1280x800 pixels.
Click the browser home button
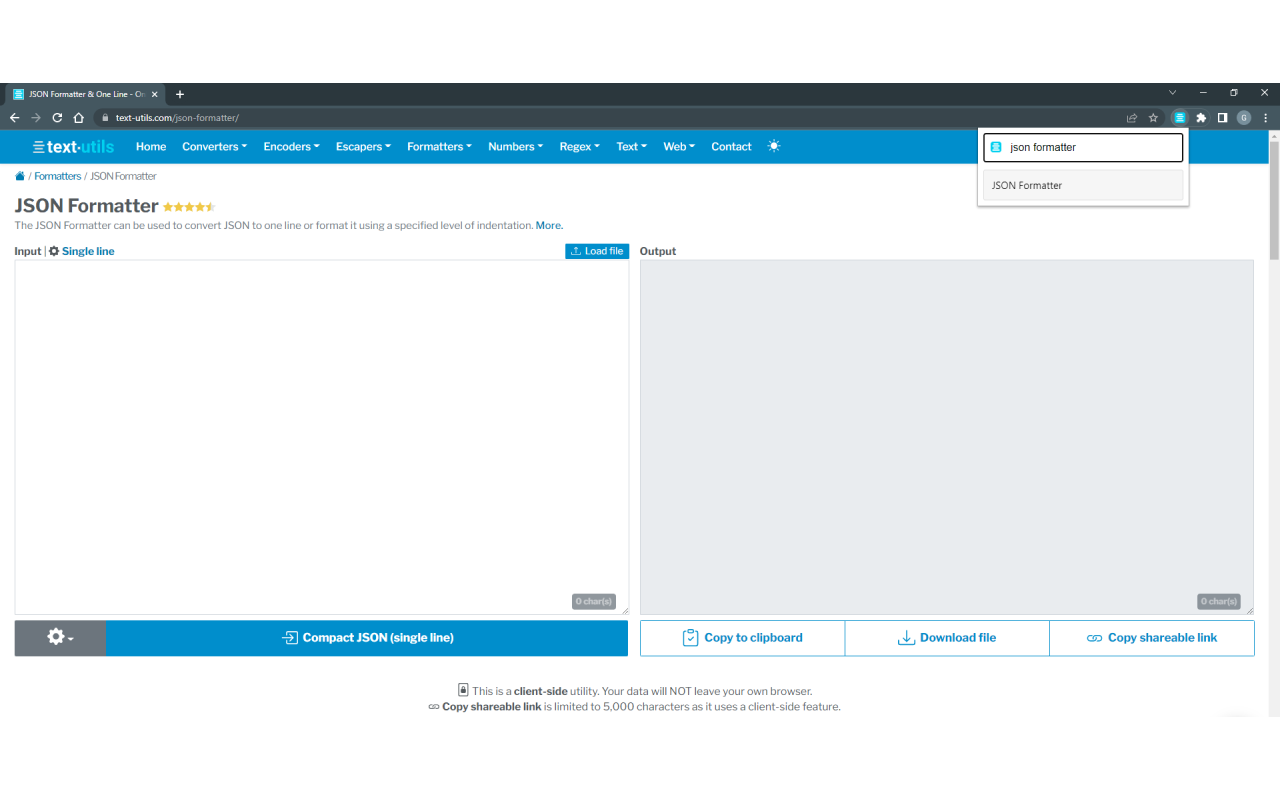[x=78, y=118]
